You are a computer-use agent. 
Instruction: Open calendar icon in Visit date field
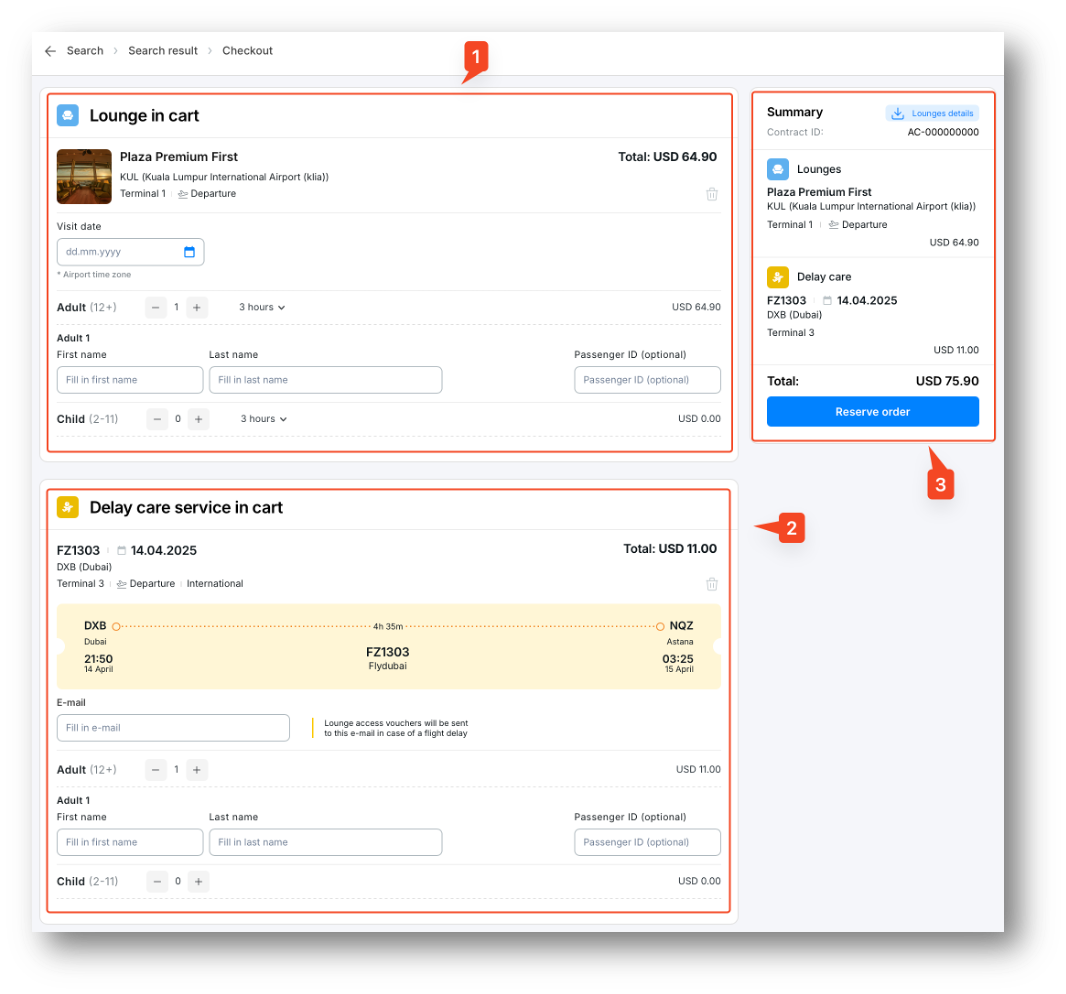click(189, 252)
